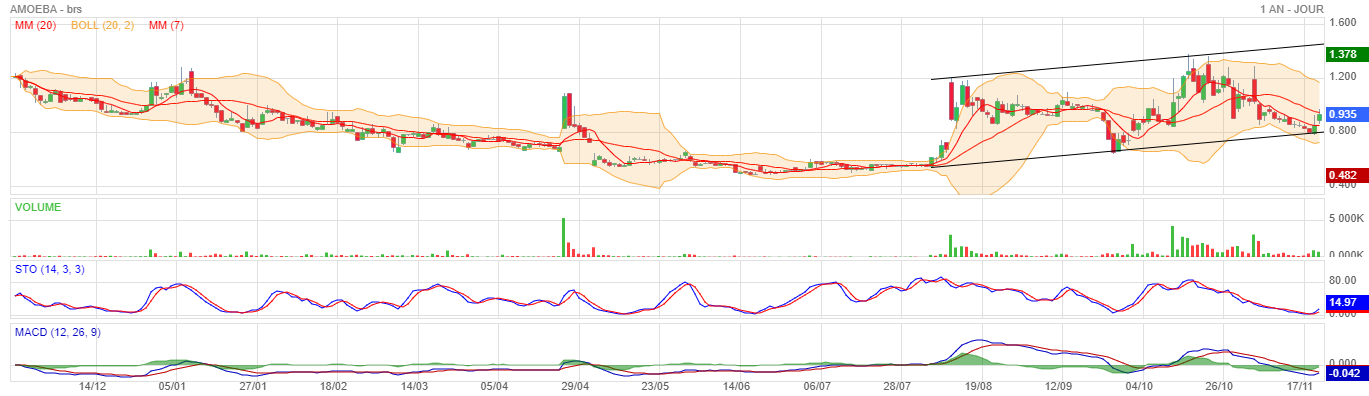
Task: Click the 06/07 date axis label
Action: 816,385
